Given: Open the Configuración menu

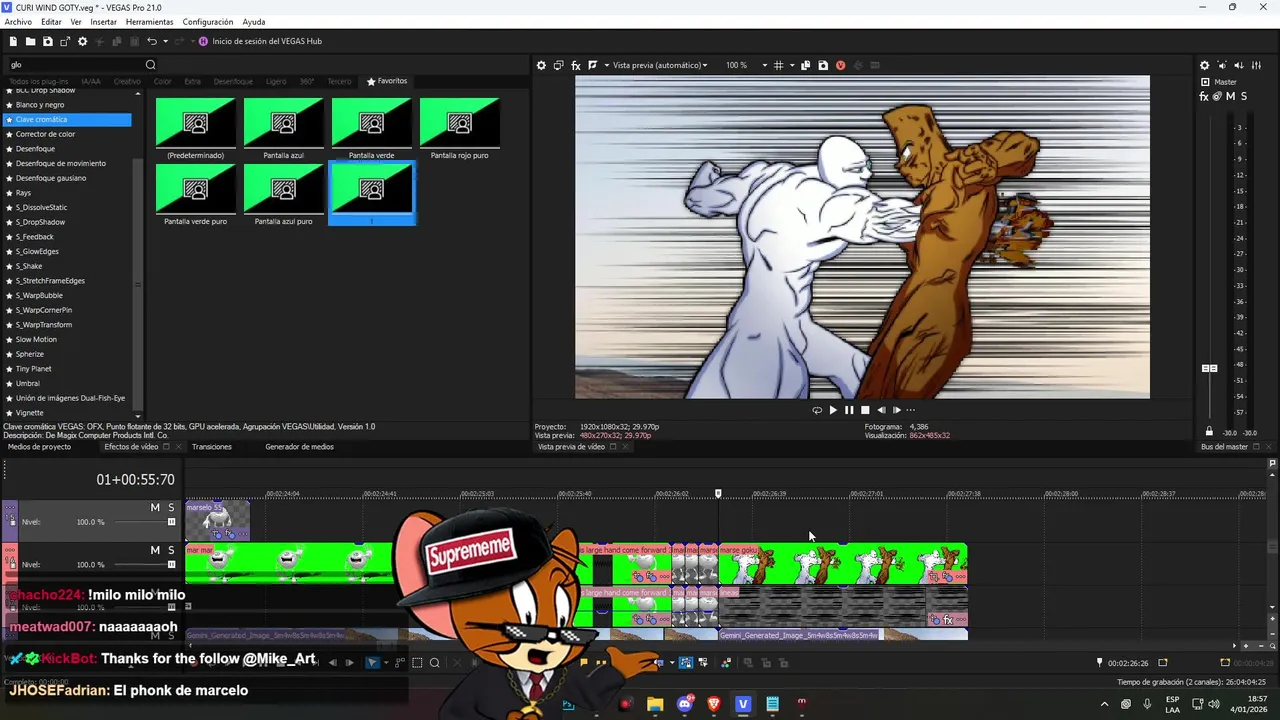Looking at the screenshot, I should click(x=208, y=22).
